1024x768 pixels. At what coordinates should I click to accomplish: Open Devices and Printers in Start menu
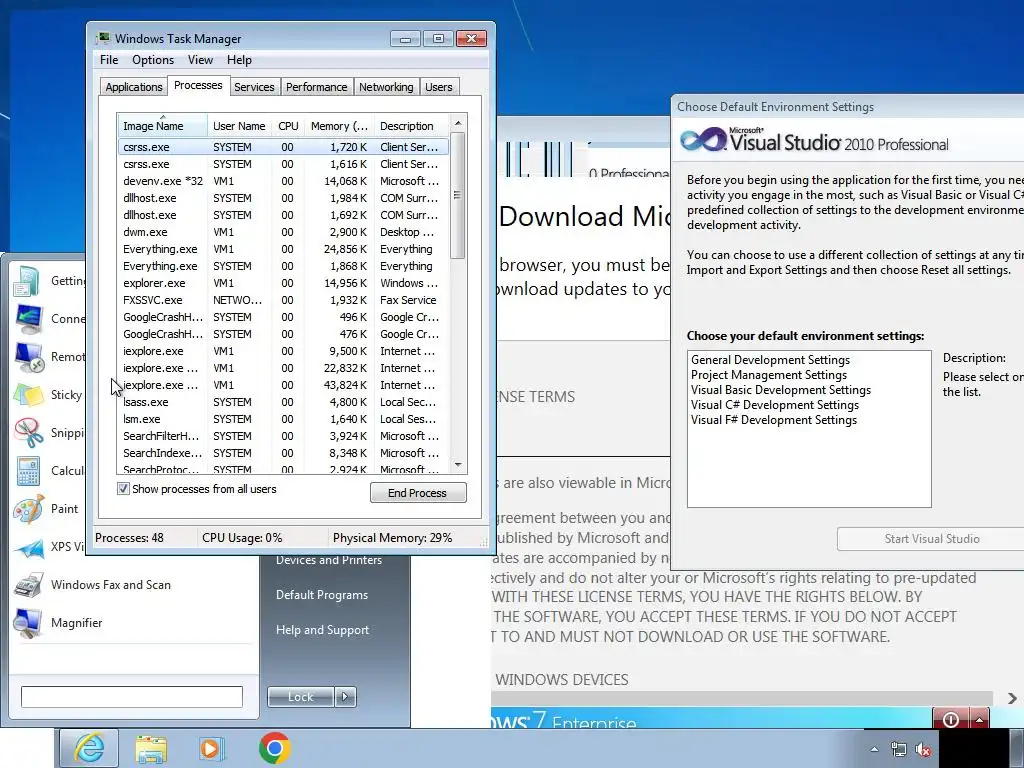click(328, 560)
